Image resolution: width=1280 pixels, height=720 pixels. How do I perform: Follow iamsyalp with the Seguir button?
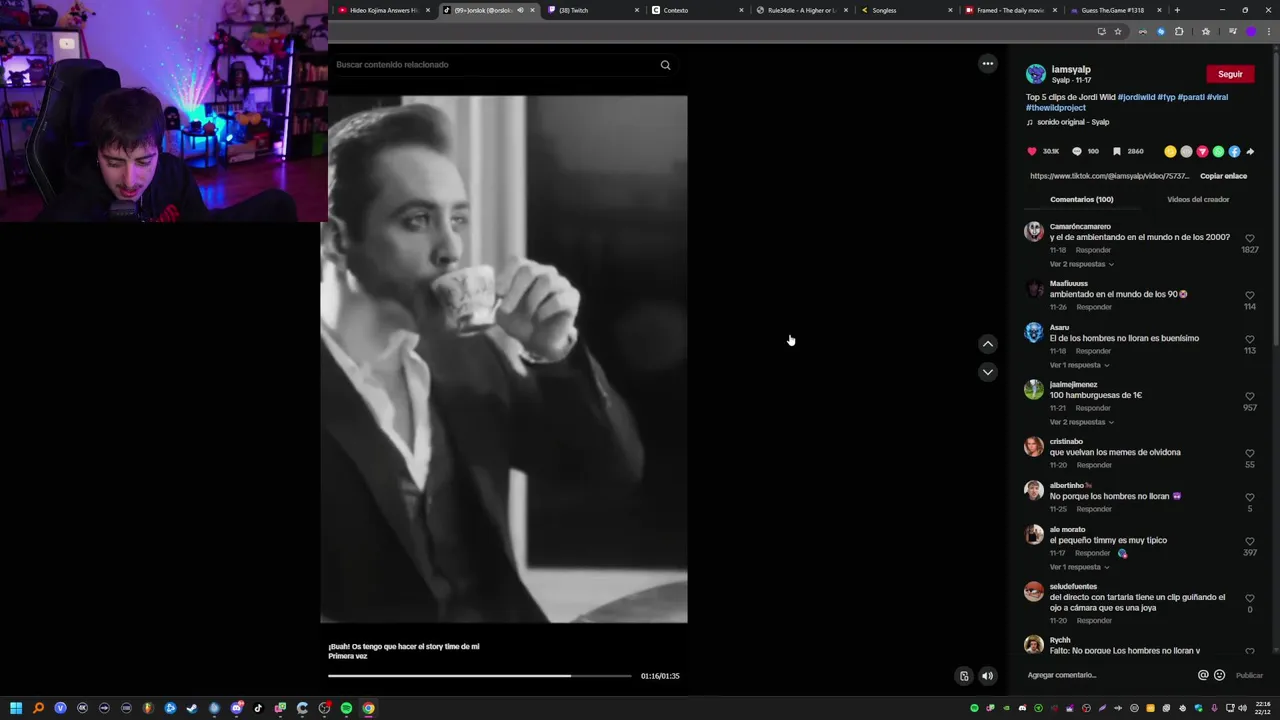pyautogui.click(x=1230, y=74)
